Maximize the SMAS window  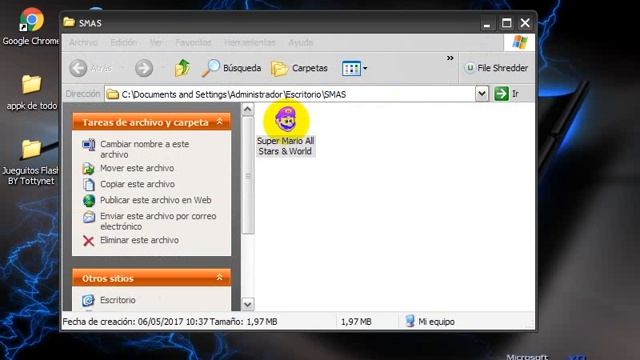tap(506, 23)
